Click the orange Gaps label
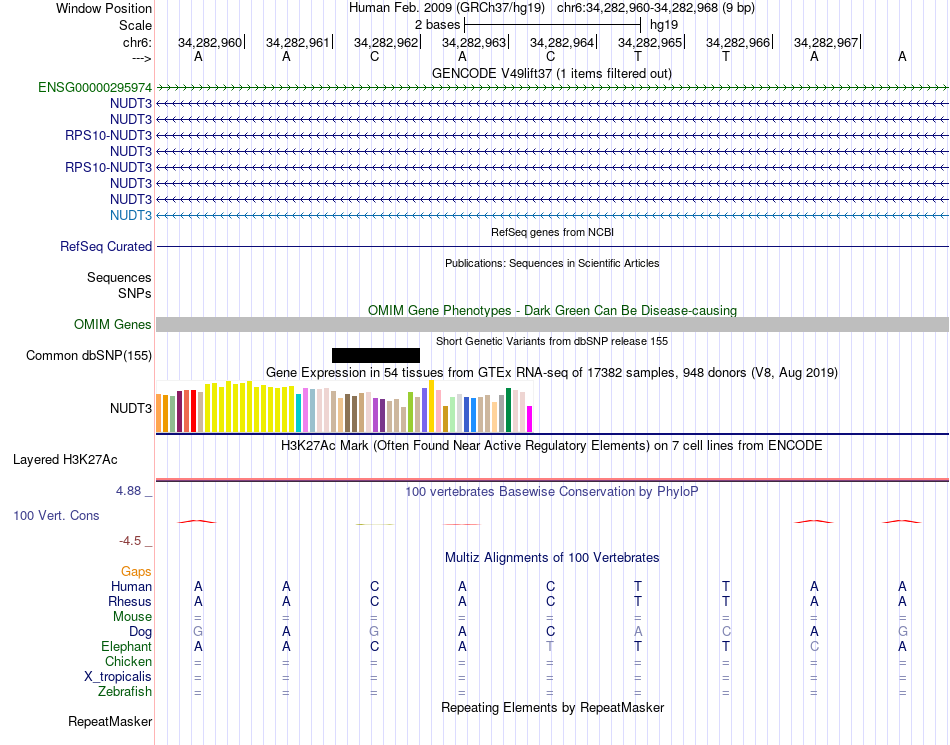The image size is (950, 745). point(136,572)
